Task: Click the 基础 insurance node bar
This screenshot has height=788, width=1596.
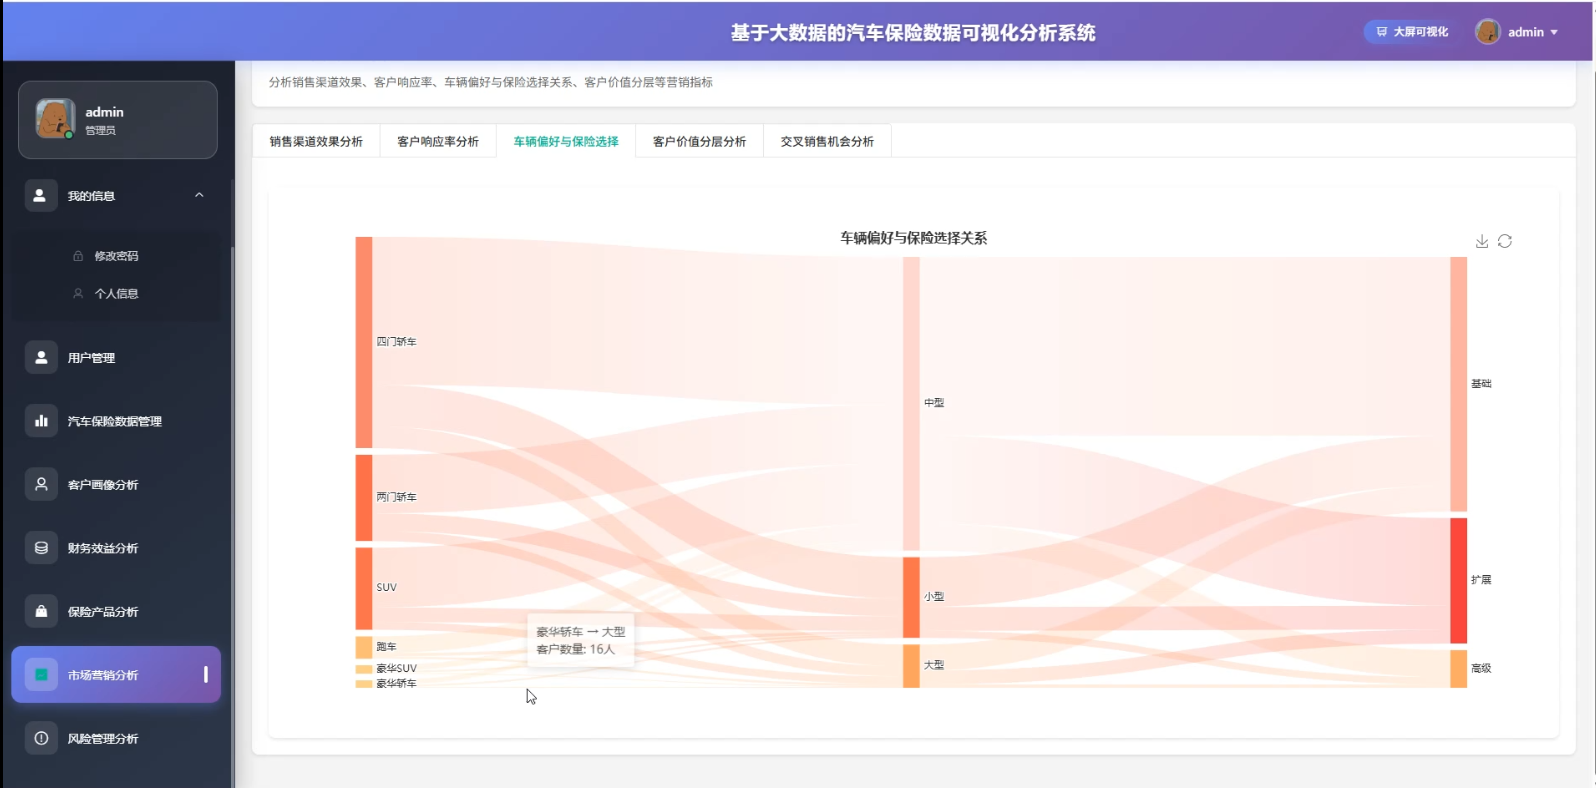Action: click(1459, 384)
